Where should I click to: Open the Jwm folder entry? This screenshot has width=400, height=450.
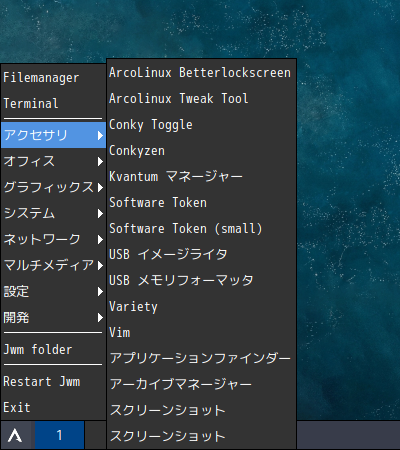53,350
